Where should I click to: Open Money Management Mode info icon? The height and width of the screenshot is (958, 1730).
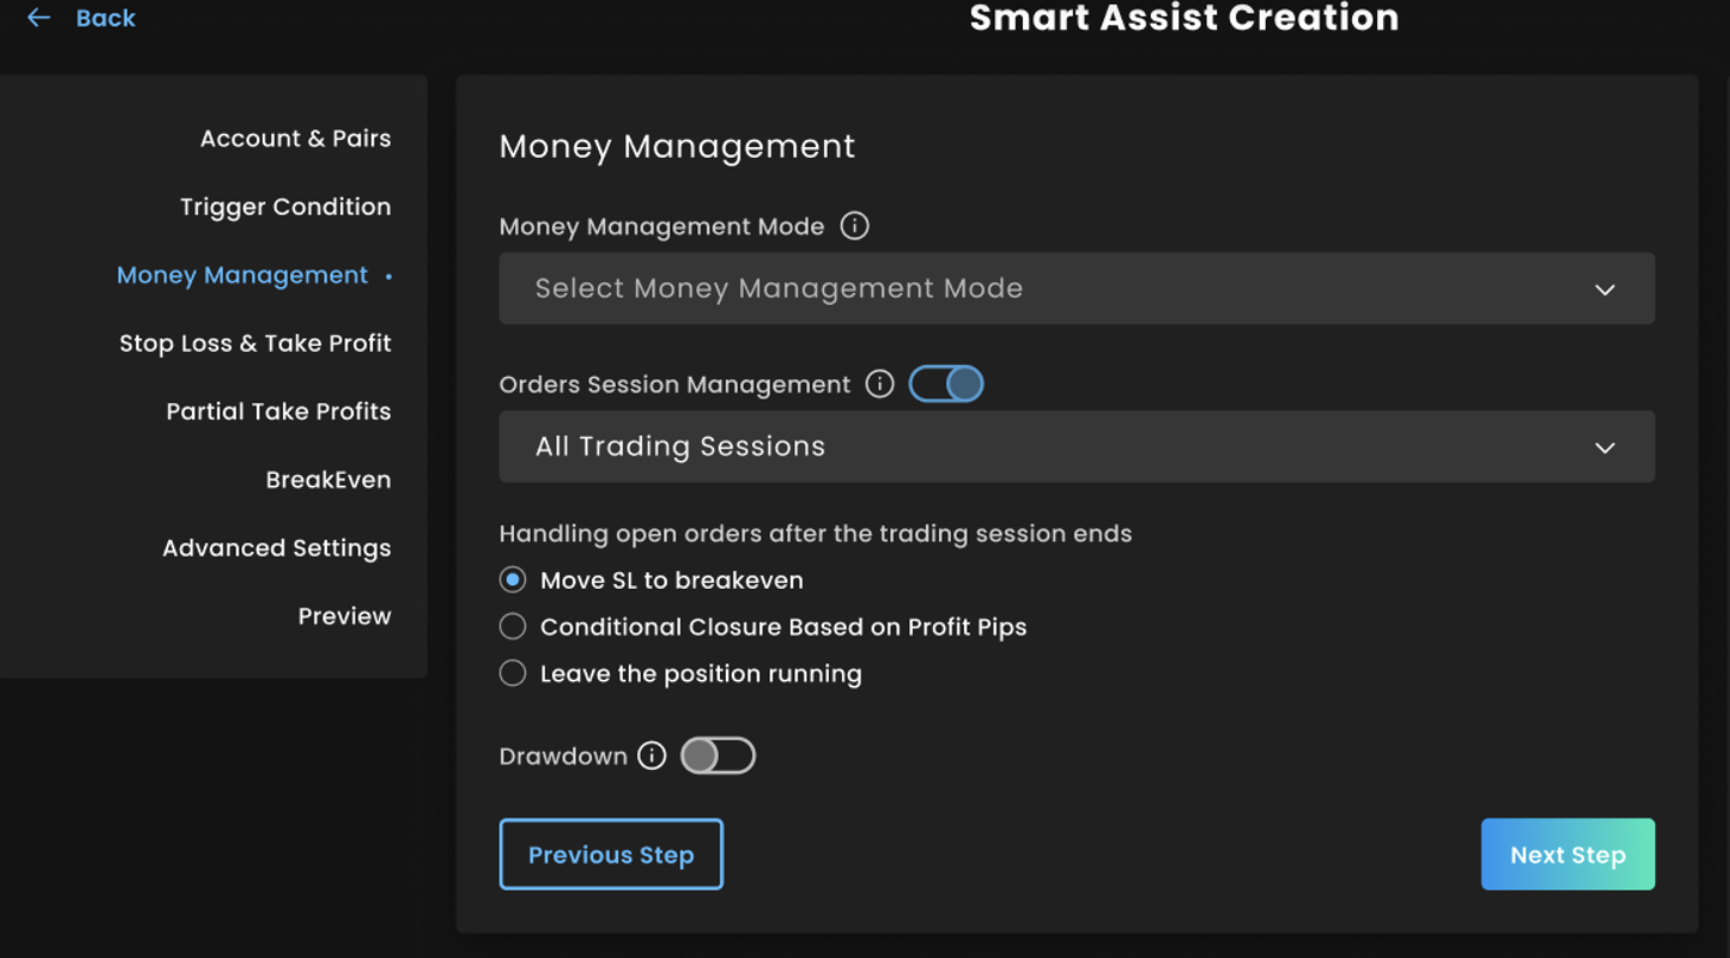tap(854, 226)
